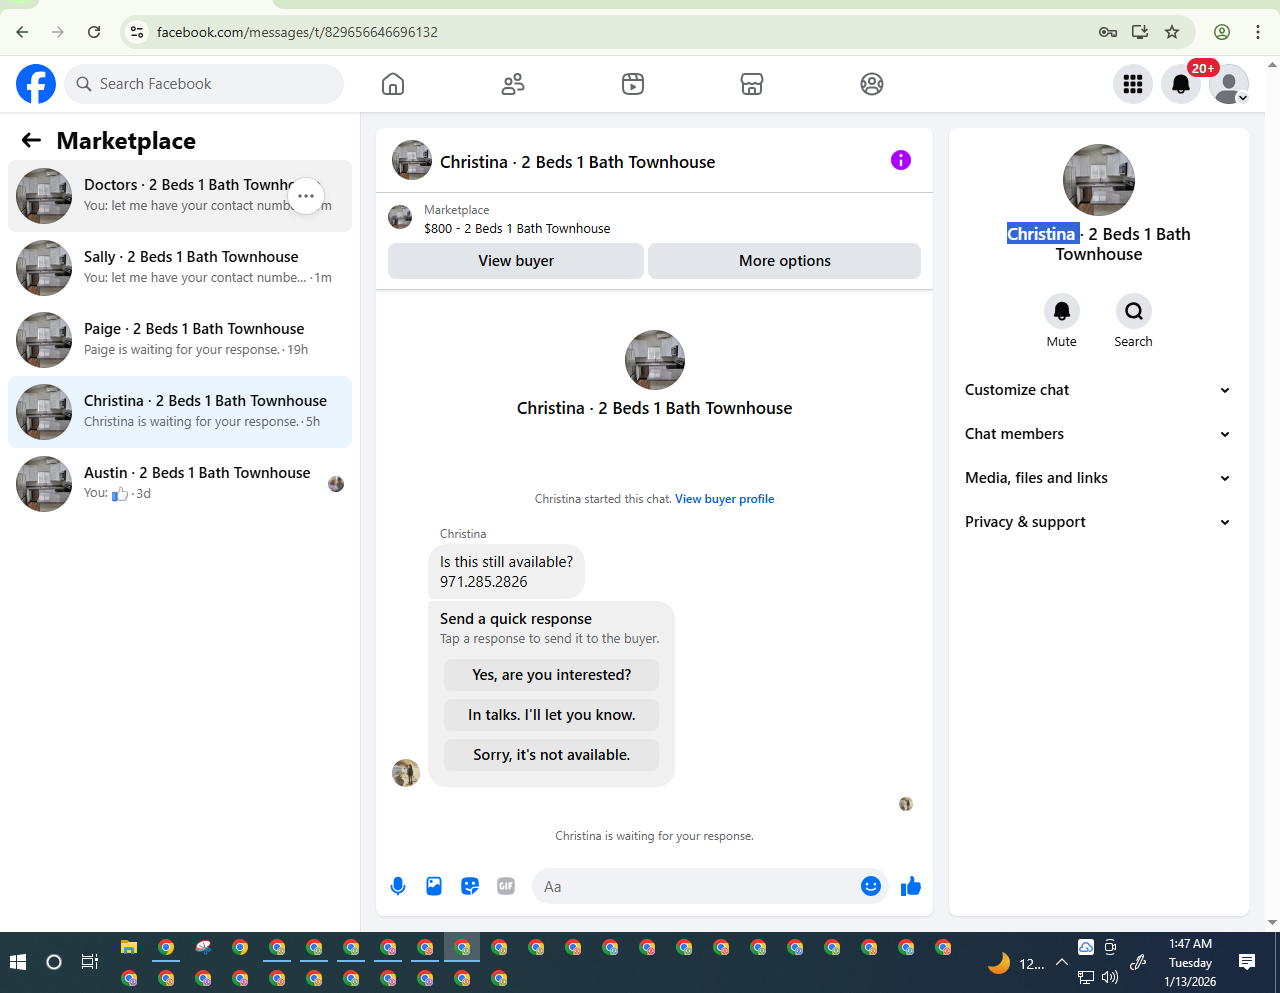Image resolution: width=1280 pixels, height=993 pixels.
Task: Choose a sticker with the sticker icon
Action: tap(470, 886)
